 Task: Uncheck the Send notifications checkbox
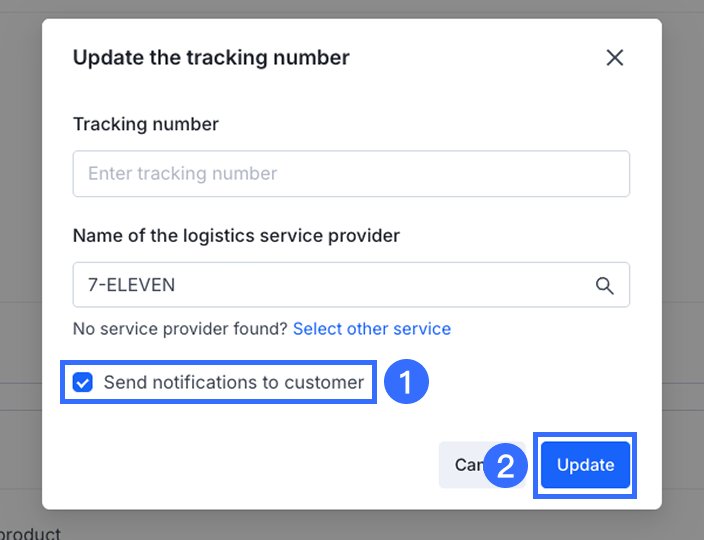tap(83, 382)
